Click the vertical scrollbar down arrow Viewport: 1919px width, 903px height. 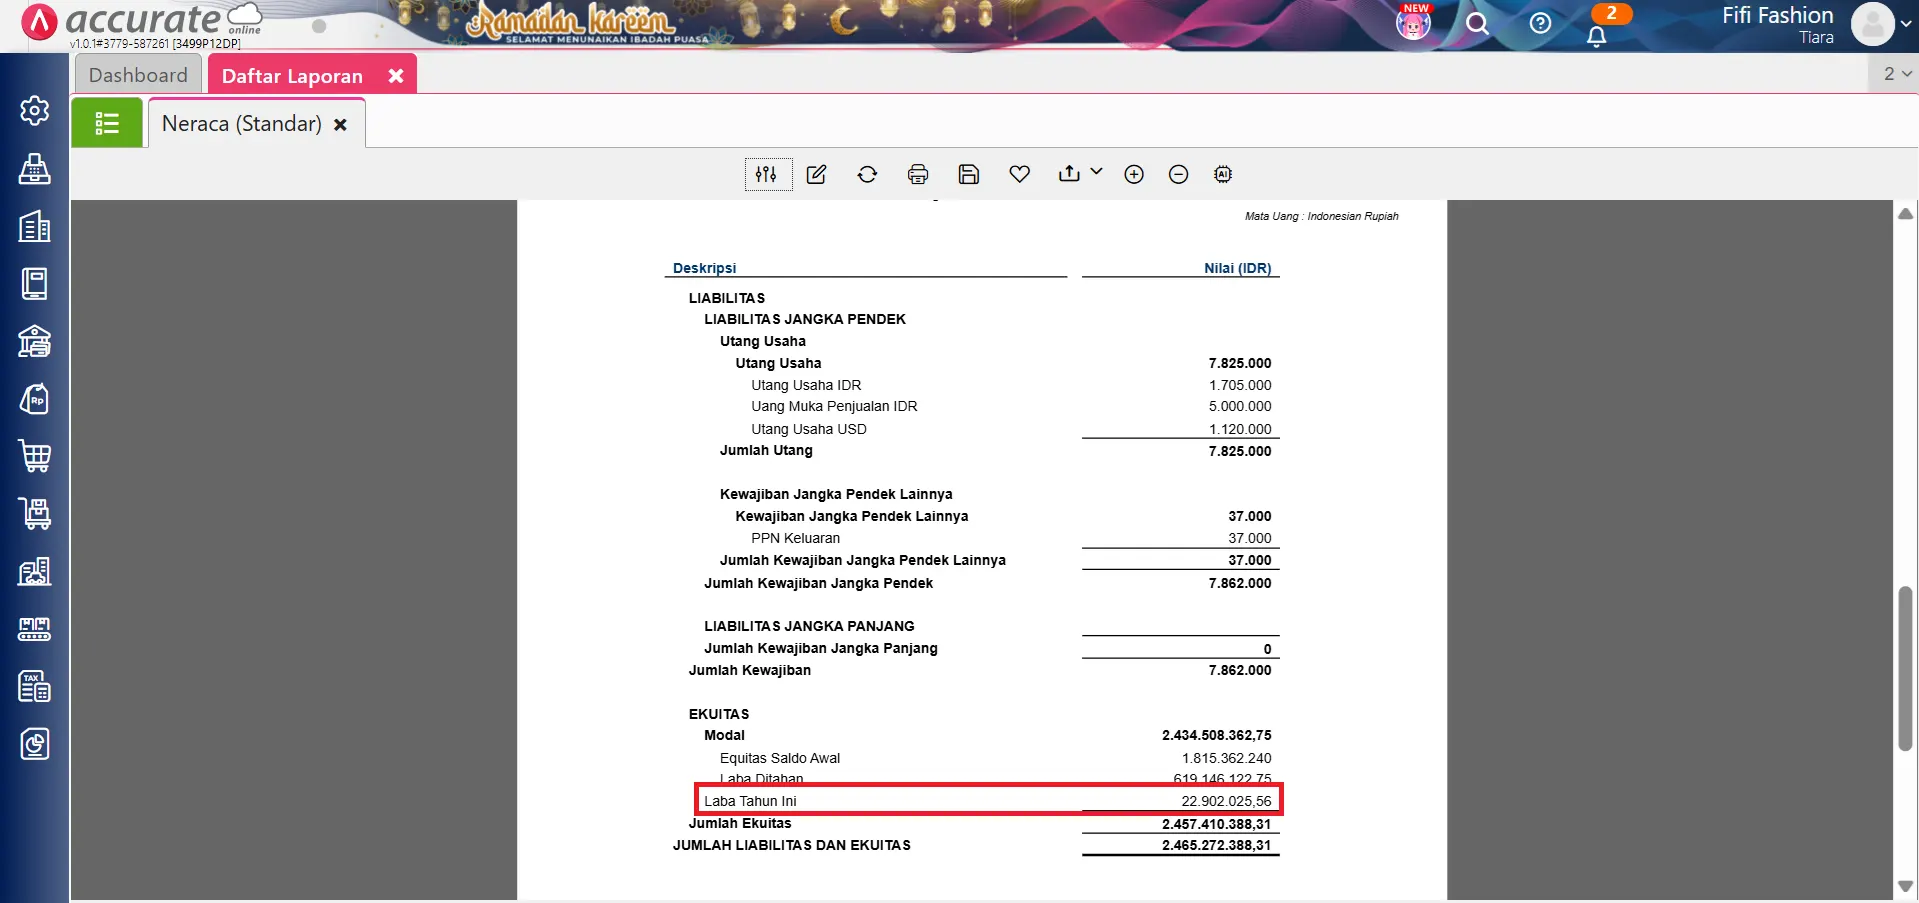(x=1905, y=886)
